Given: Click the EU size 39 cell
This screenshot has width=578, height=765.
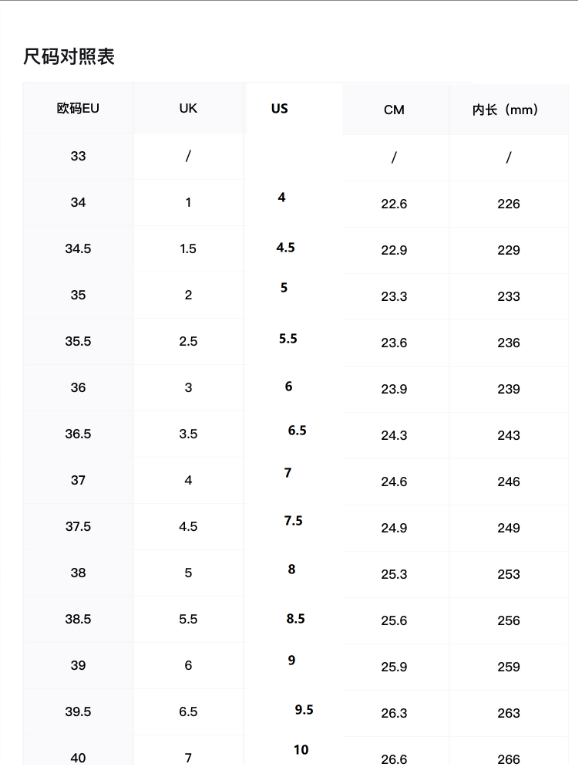Looking at the screenshot, I should [78, 665].
